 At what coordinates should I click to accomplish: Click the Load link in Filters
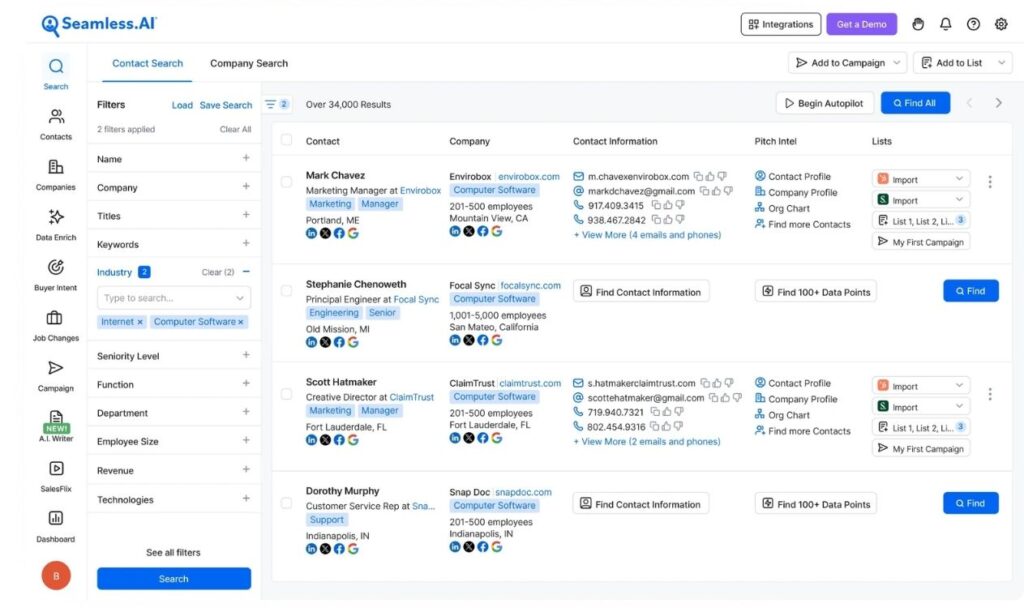click(x=182, y=105)
